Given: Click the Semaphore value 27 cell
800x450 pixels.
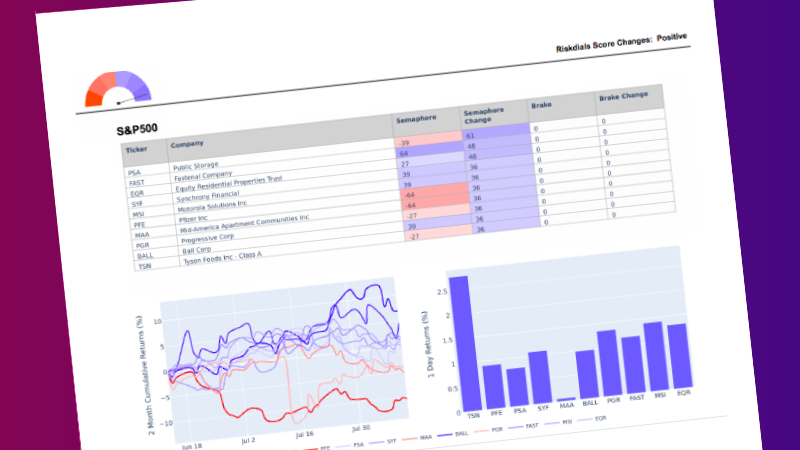Looking at the screenshot, I should 431,161.
